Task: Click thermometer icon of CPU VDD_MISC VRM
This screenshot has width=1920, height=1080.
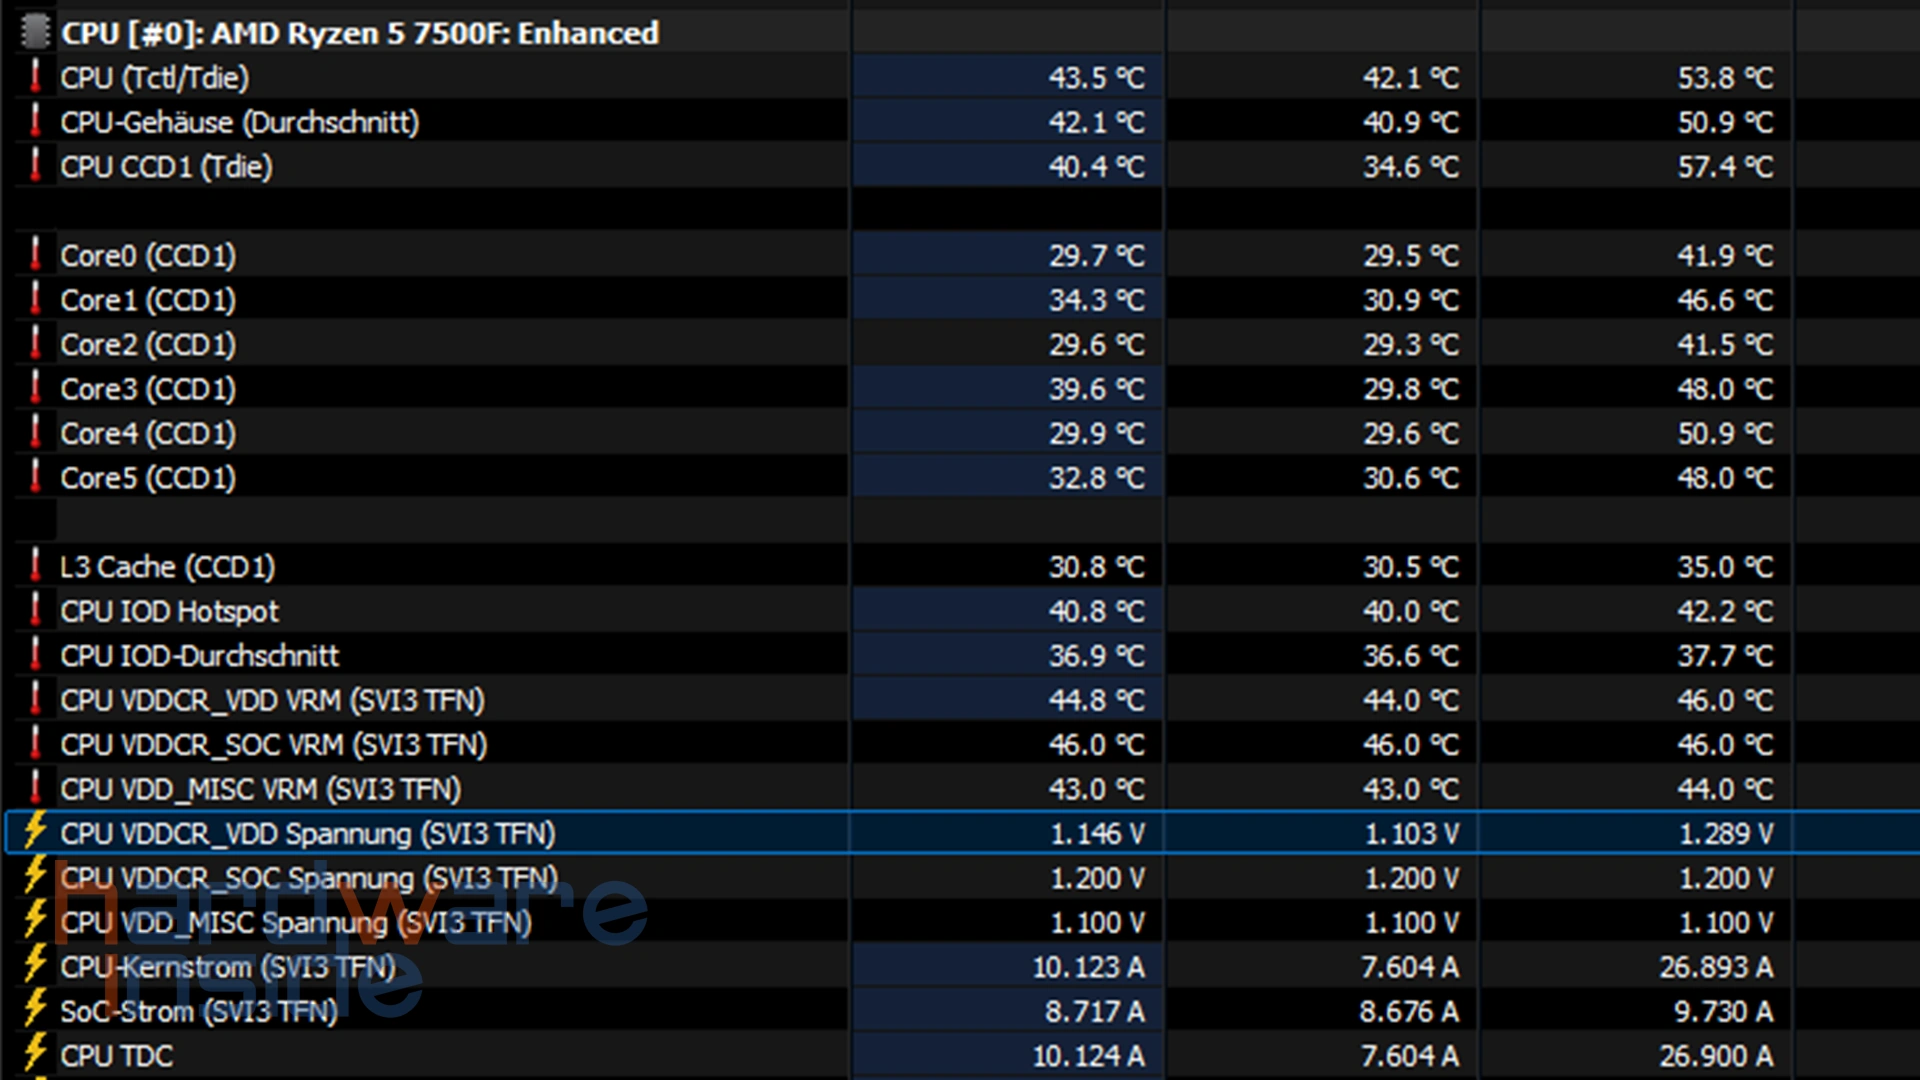Action: point(36,788)
